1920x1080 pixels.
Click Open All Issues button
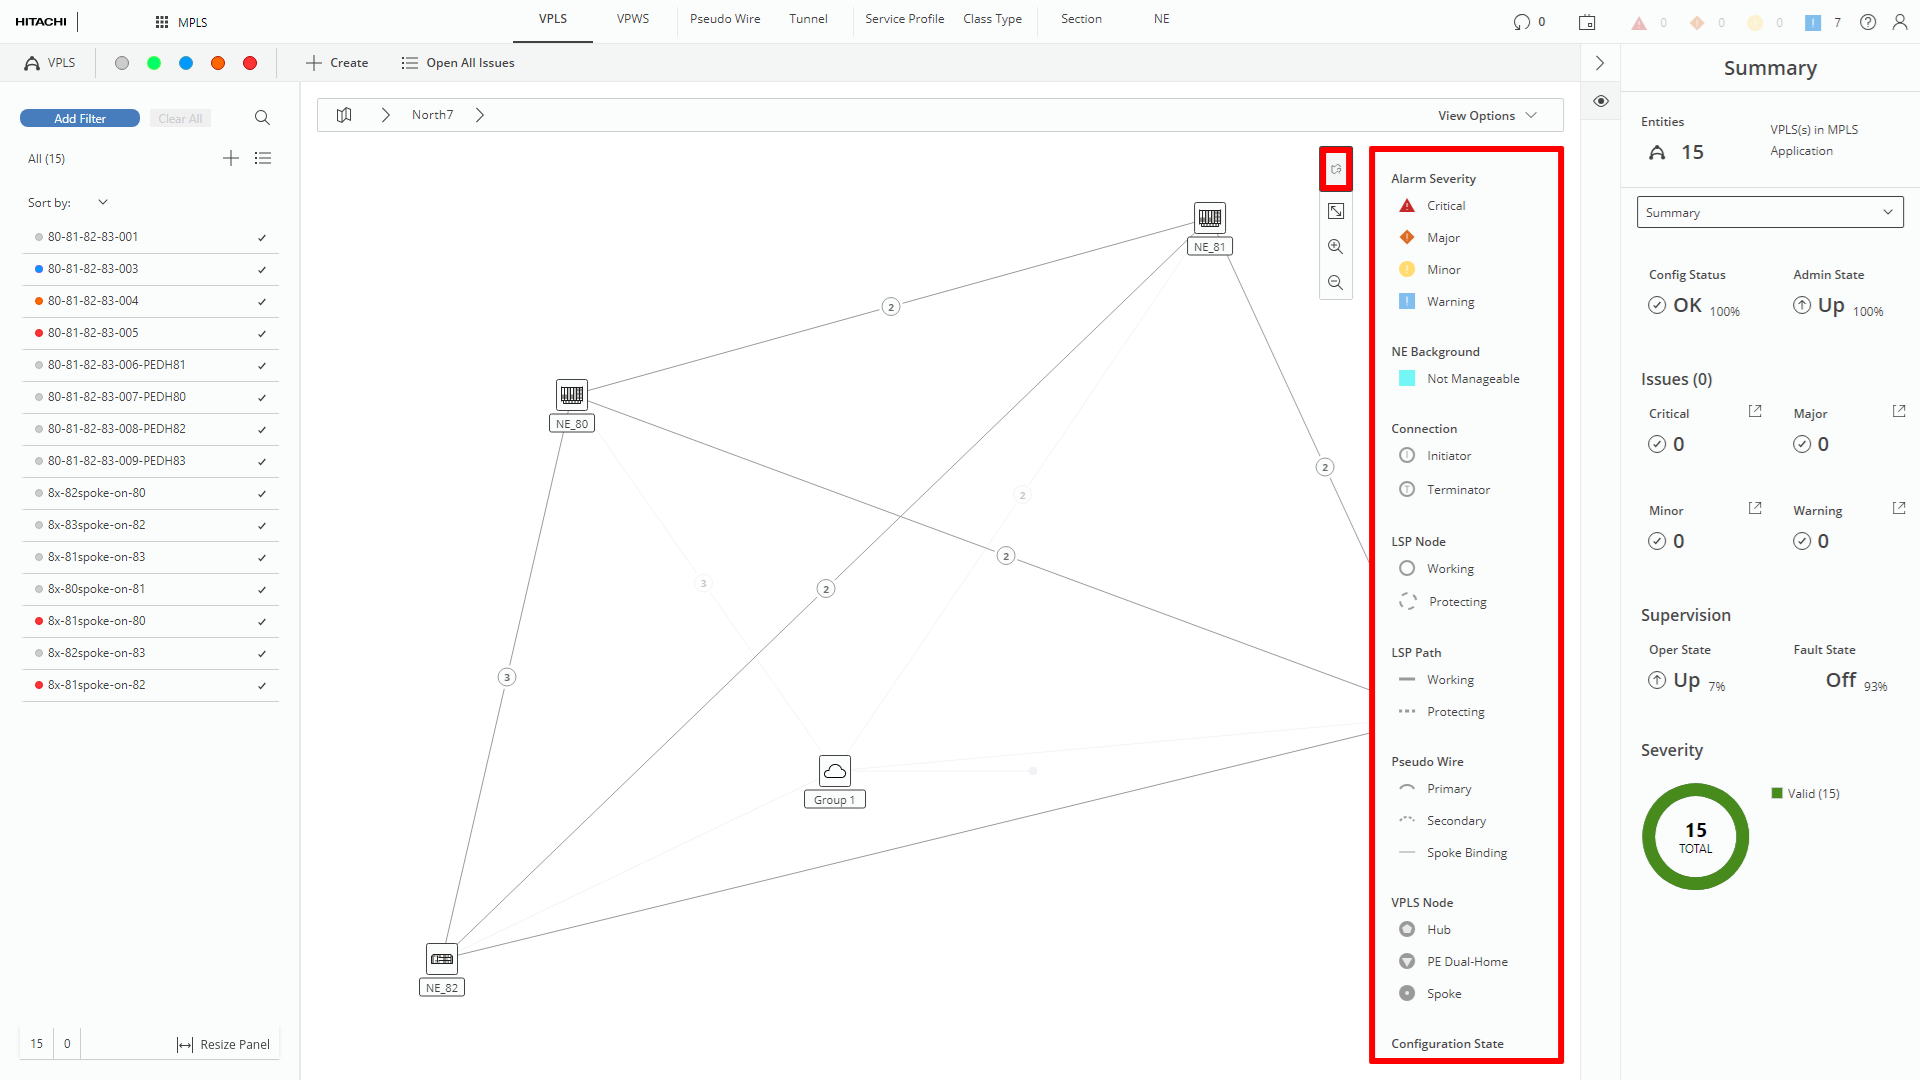458,63
